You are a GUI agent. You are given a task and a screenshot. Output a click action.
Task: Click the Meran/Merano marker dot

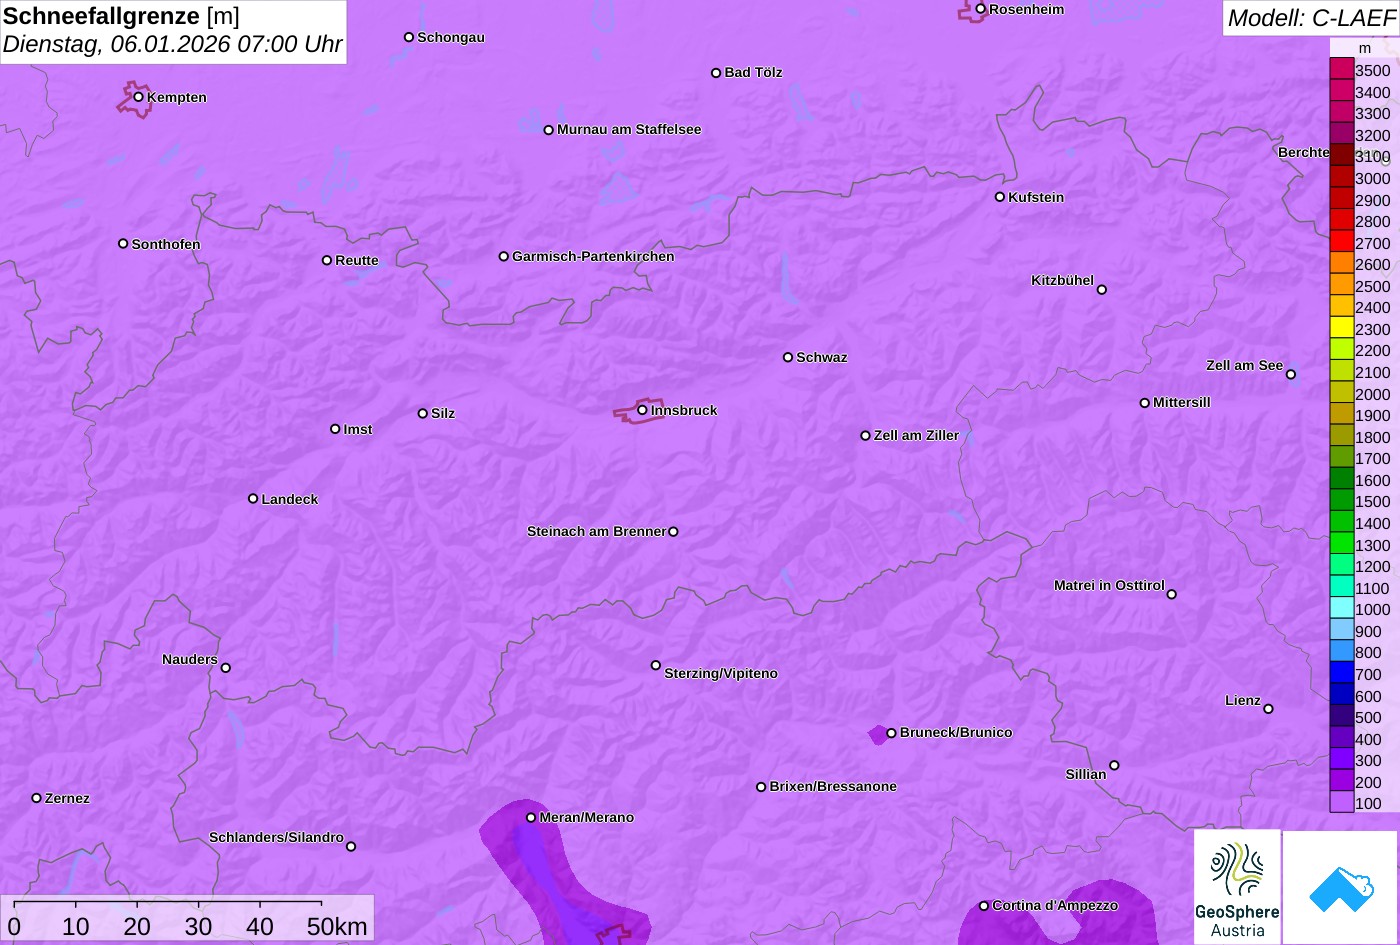click(x=531, y=817)
